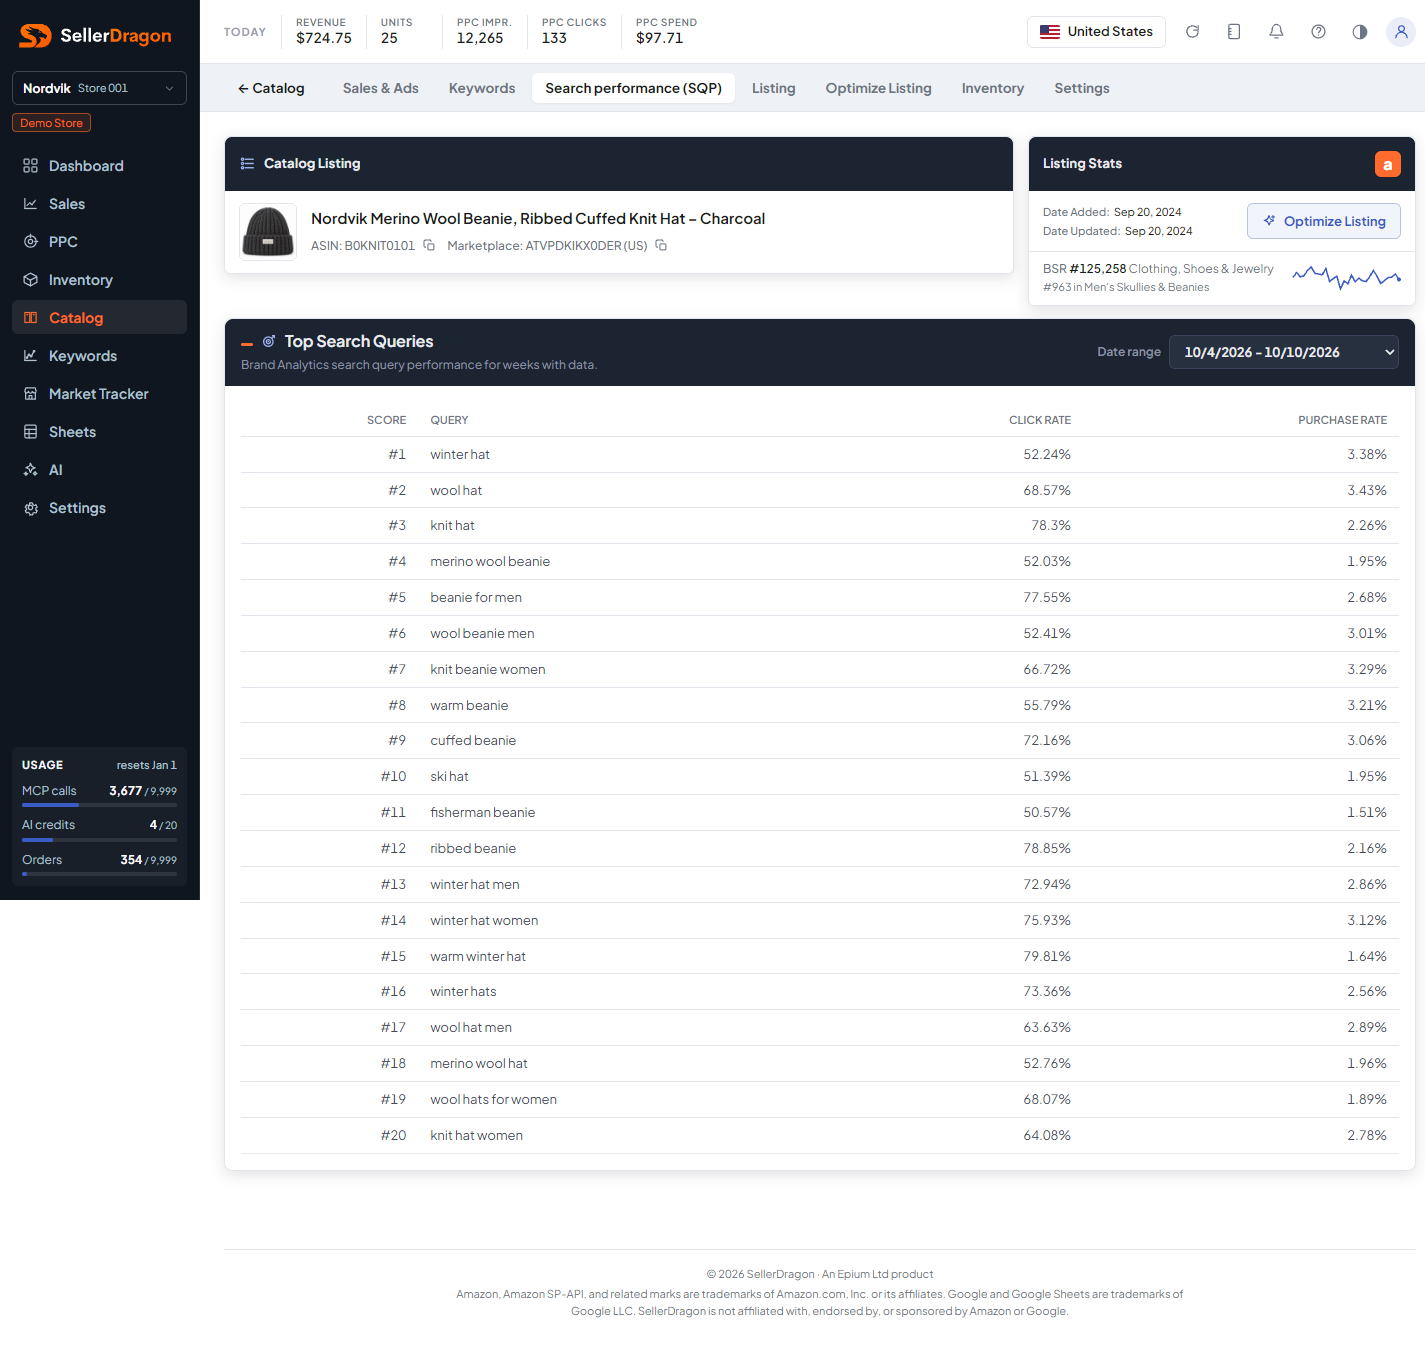Go to Sales in the sidebar

click(99, 204)
